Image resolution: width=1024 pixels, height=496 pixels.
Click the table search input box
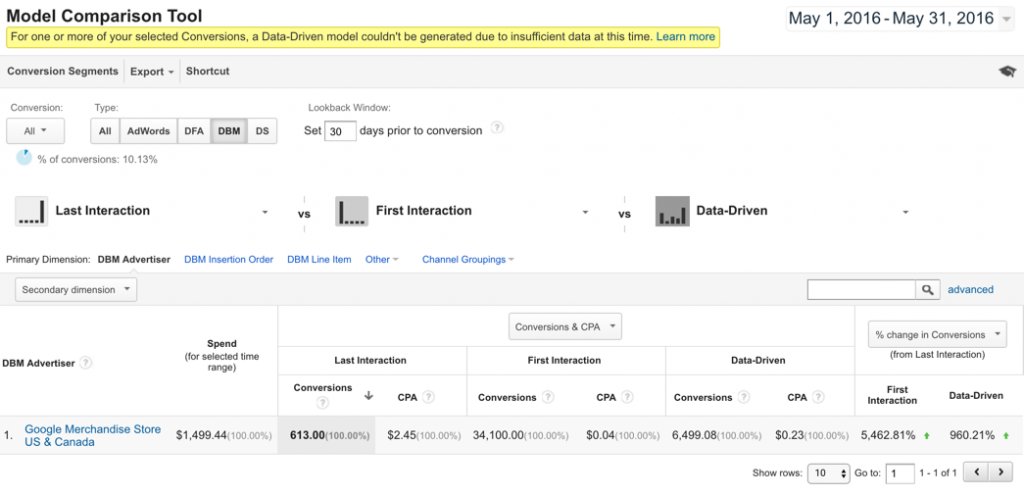click(861, 290)
